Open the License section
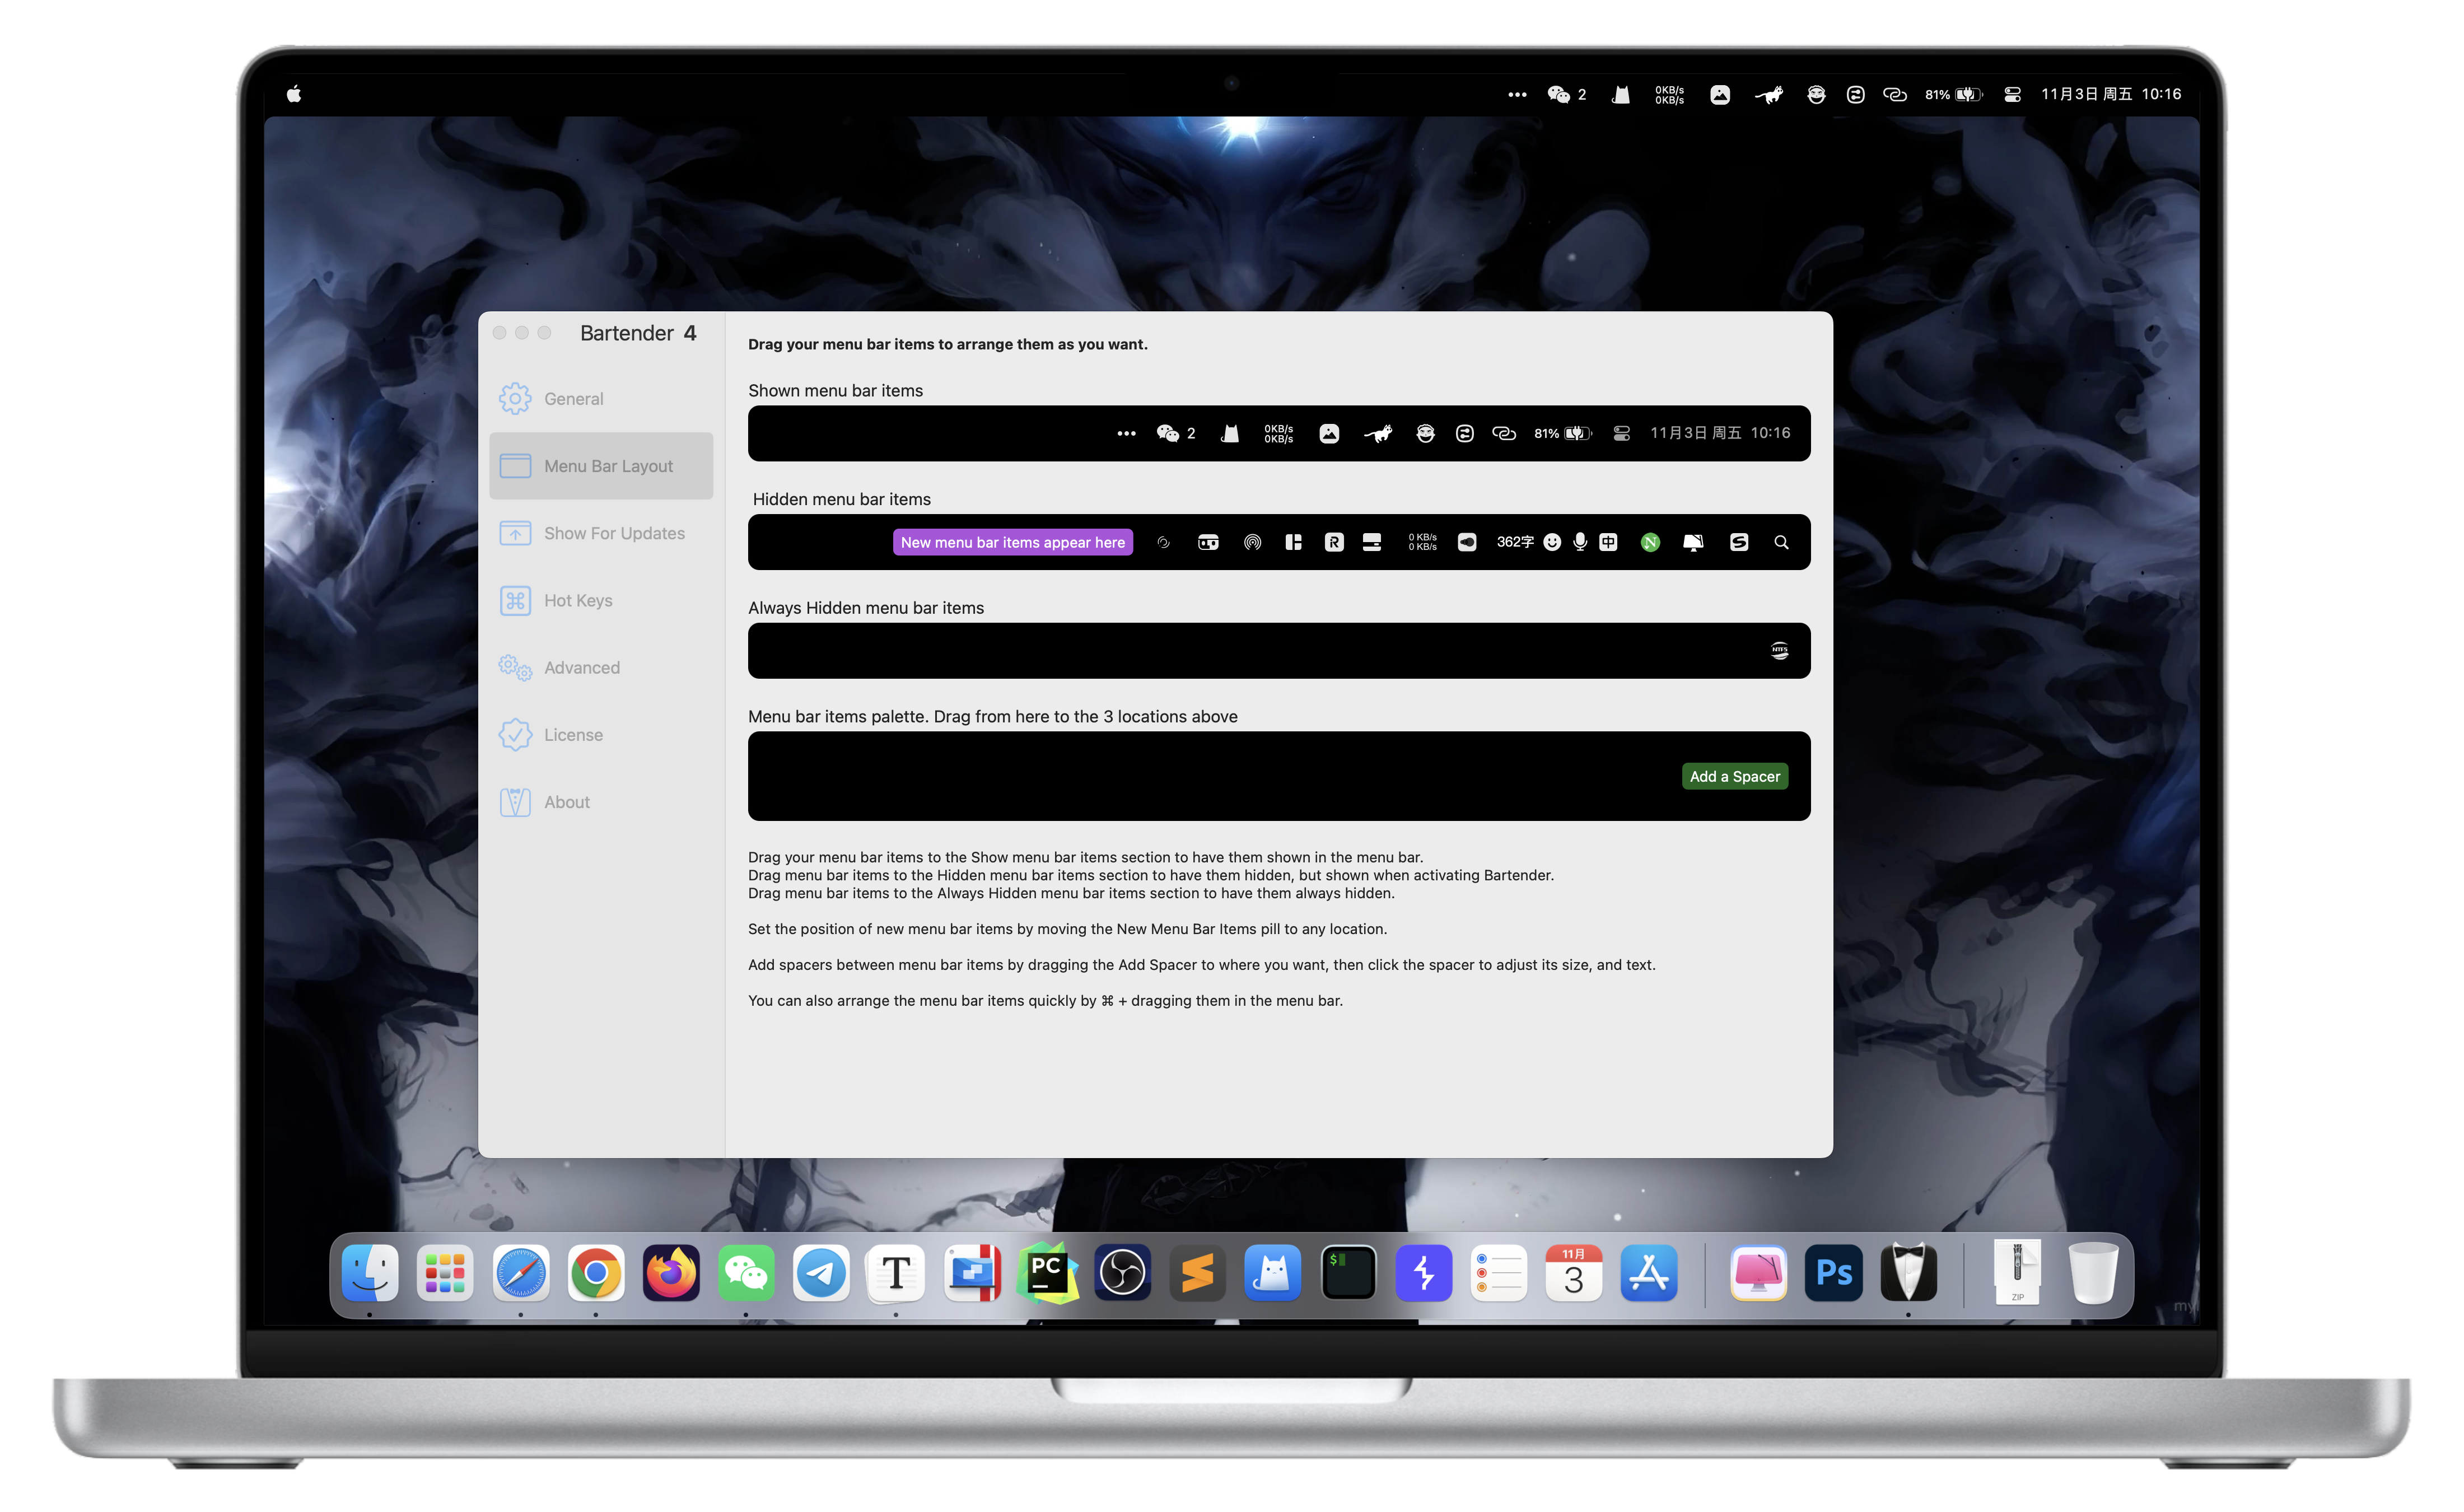Image resolution: width=2464 pixels, height=1512 pixels. [572, 735]
